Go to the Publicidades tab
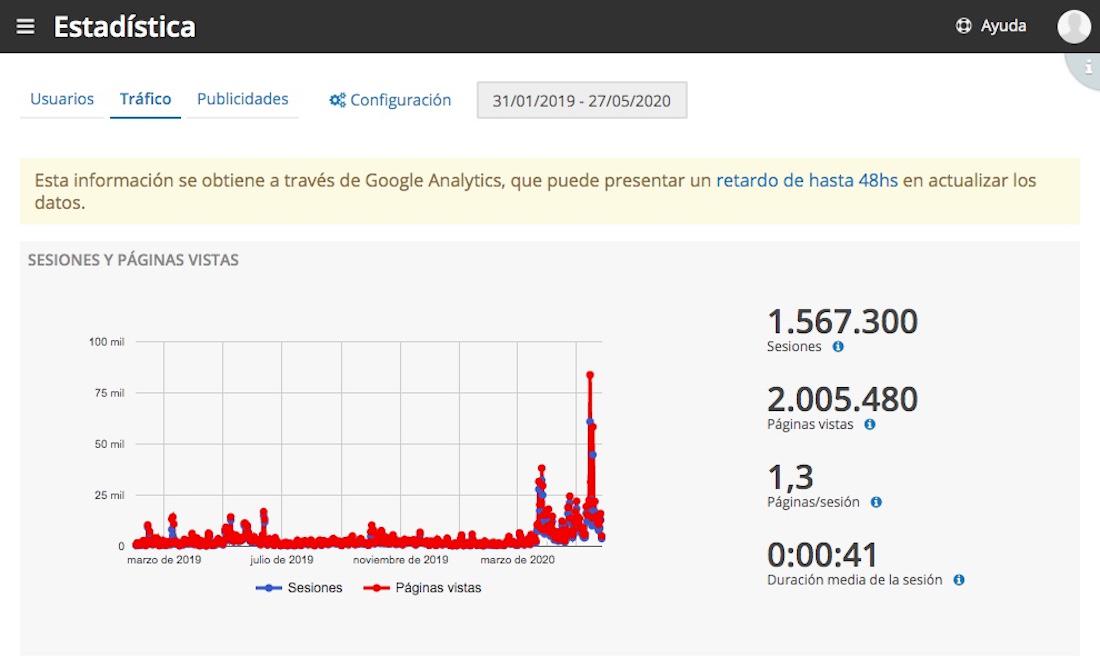 (x=242, y=99)
